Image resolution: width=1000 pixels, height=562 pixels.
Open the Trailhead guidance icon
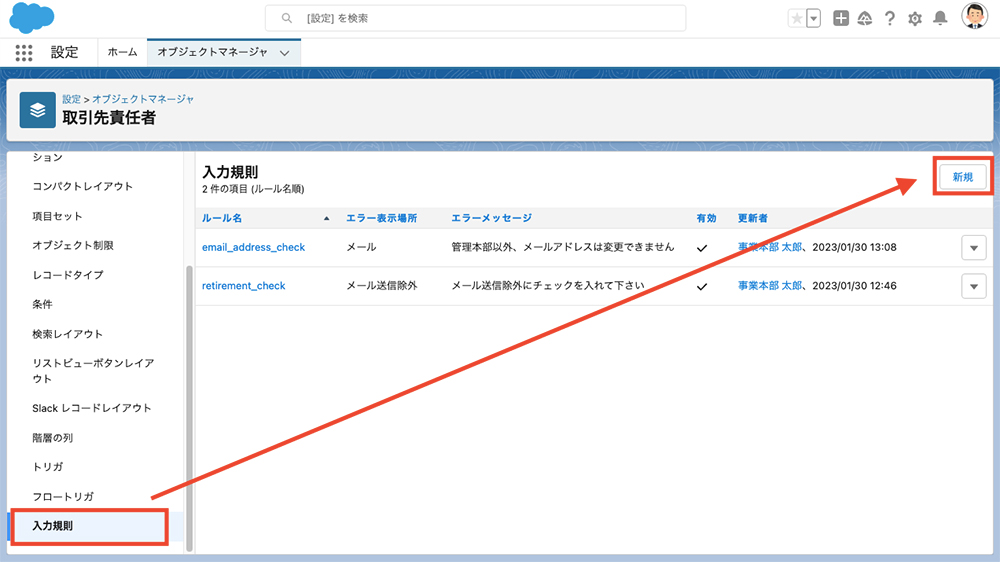pyautogui.click(x=865, y=18)
